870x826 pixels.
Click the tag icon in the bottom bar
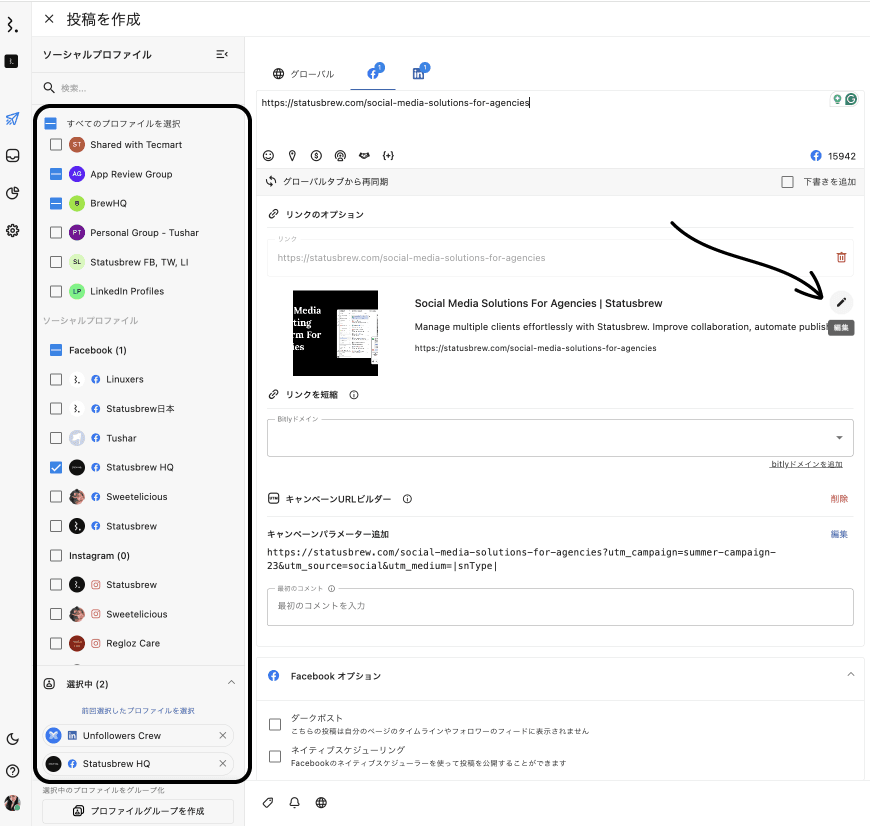268,803
